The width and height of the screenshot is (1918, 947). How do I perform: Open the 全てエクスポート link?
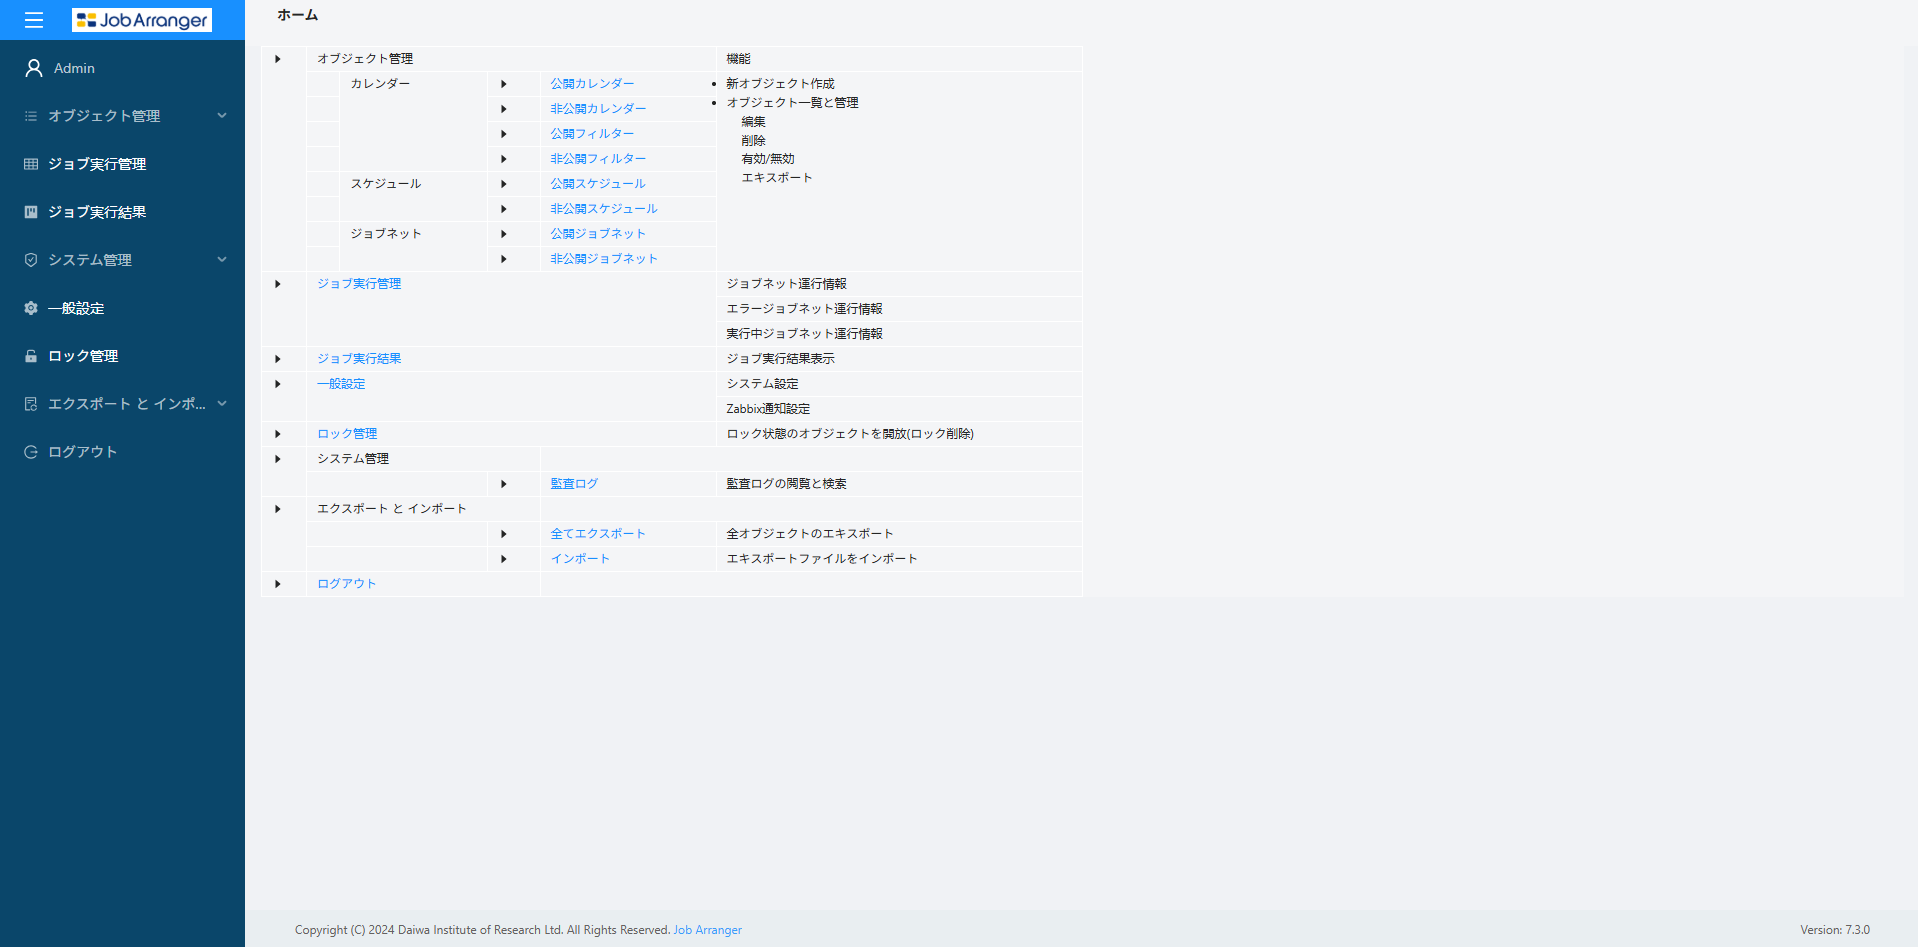(x=598, y=534)
